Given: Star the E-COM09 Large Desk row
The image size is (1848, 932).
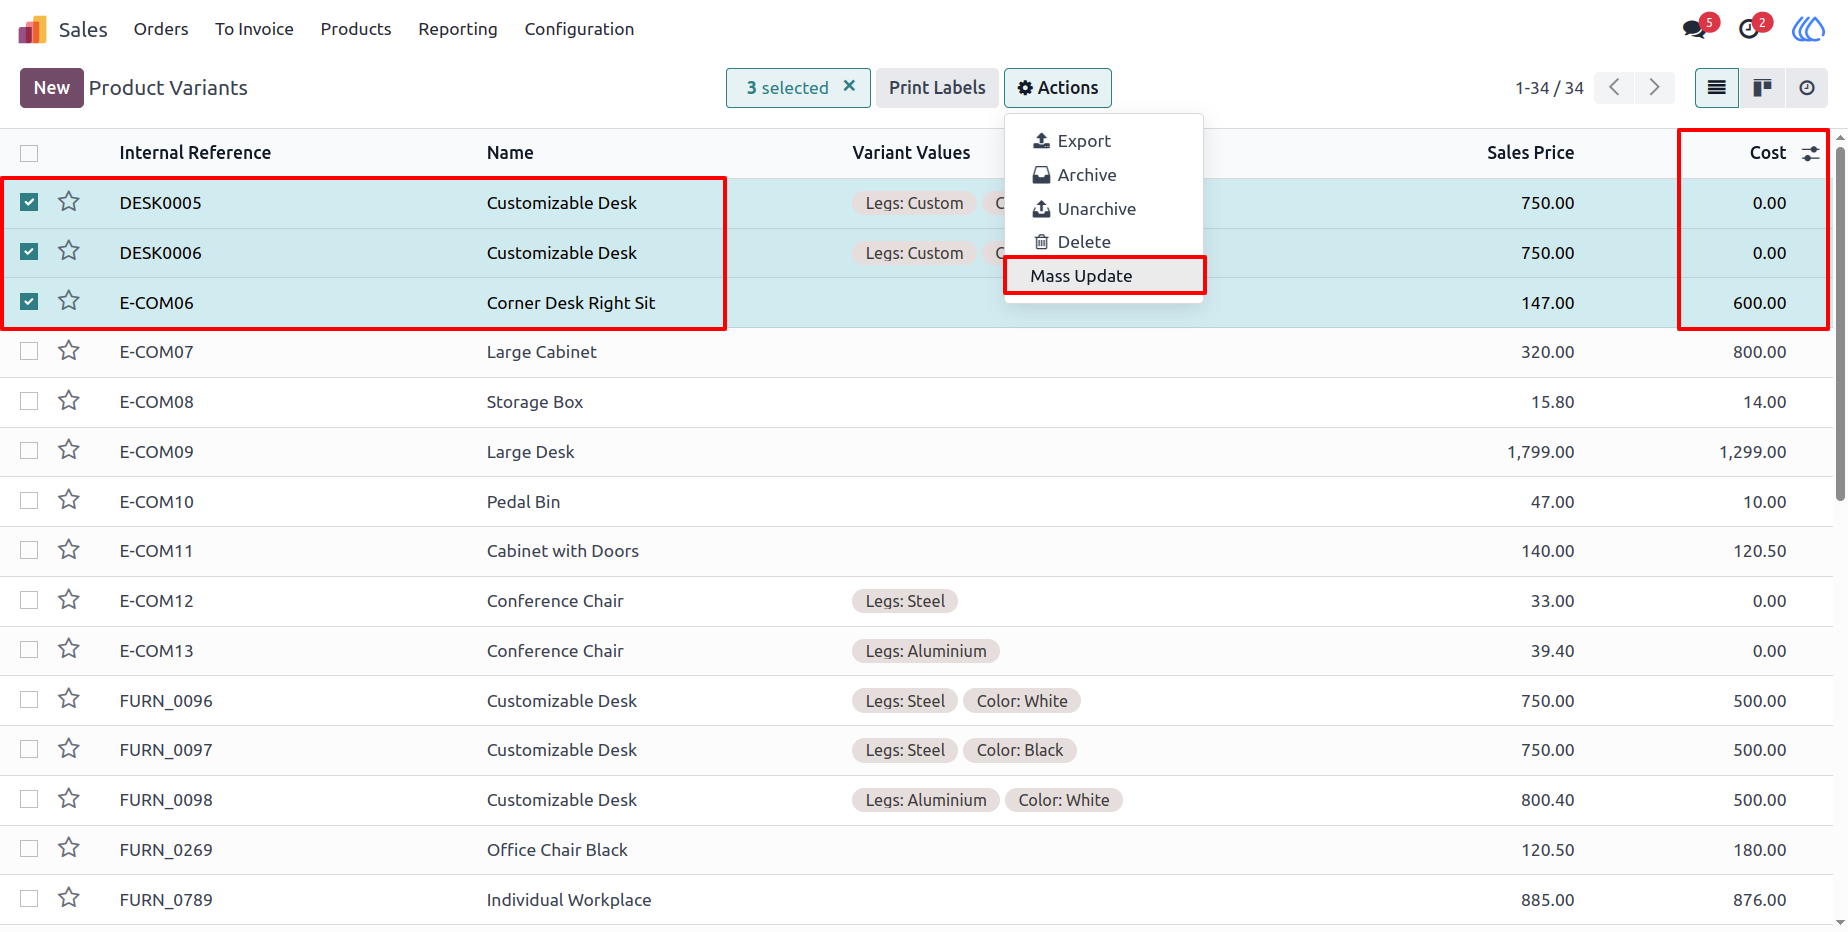Looking at the screenshot, I should pyautogui.click(x=69, y=450).
